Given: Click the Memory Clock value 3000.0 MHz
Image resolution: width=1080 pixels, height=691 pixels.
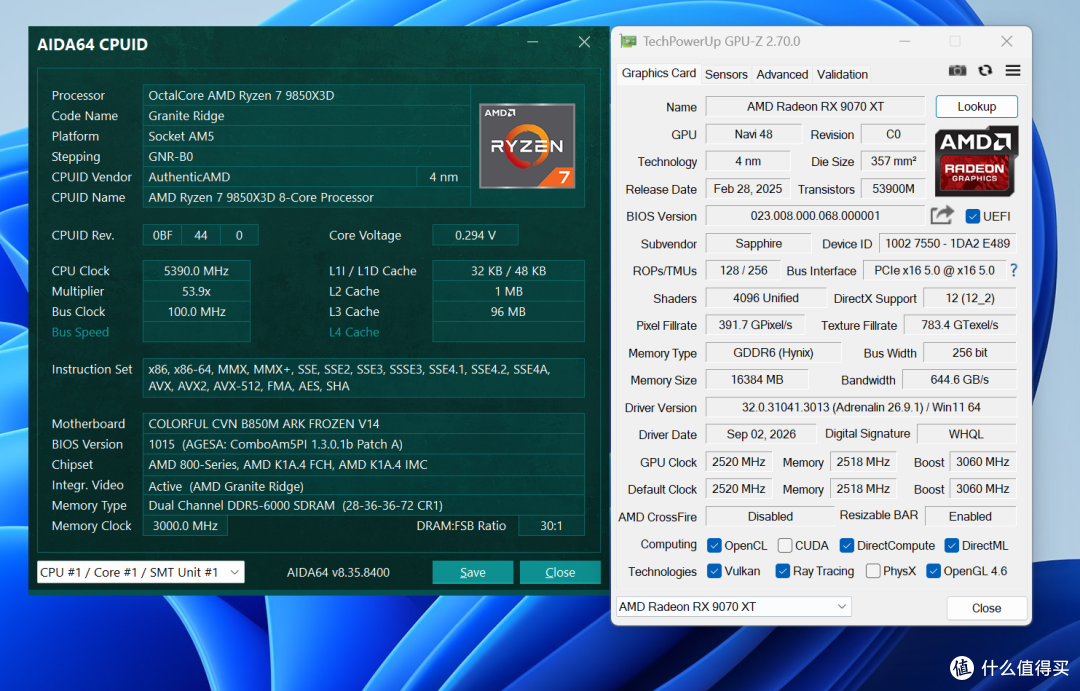Looking at the screenshot, I should 185,526.
